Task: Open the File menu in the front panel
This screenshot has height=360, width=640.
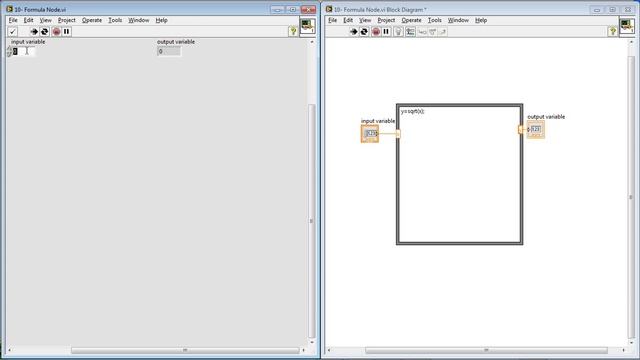Action: pyautogui.click(x=13, y=20)
